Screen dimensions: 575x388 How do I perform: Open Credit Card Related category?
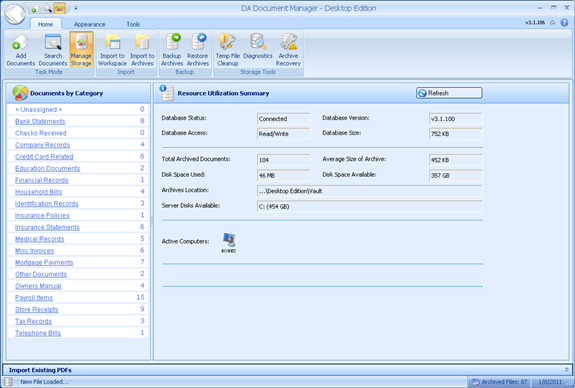pyautogui.click(x=44, y=157)
